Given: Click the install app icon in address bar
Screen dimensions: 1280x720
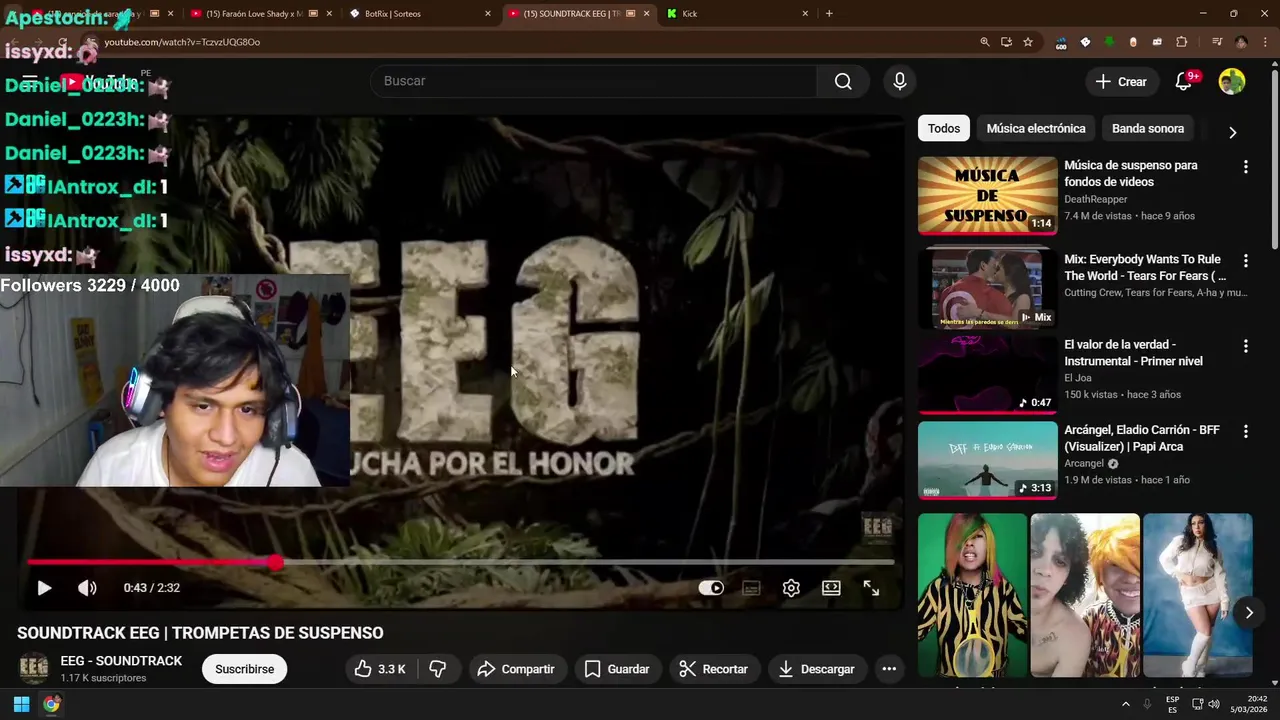Looking at the screenshot, I should tap(1006, 42).
